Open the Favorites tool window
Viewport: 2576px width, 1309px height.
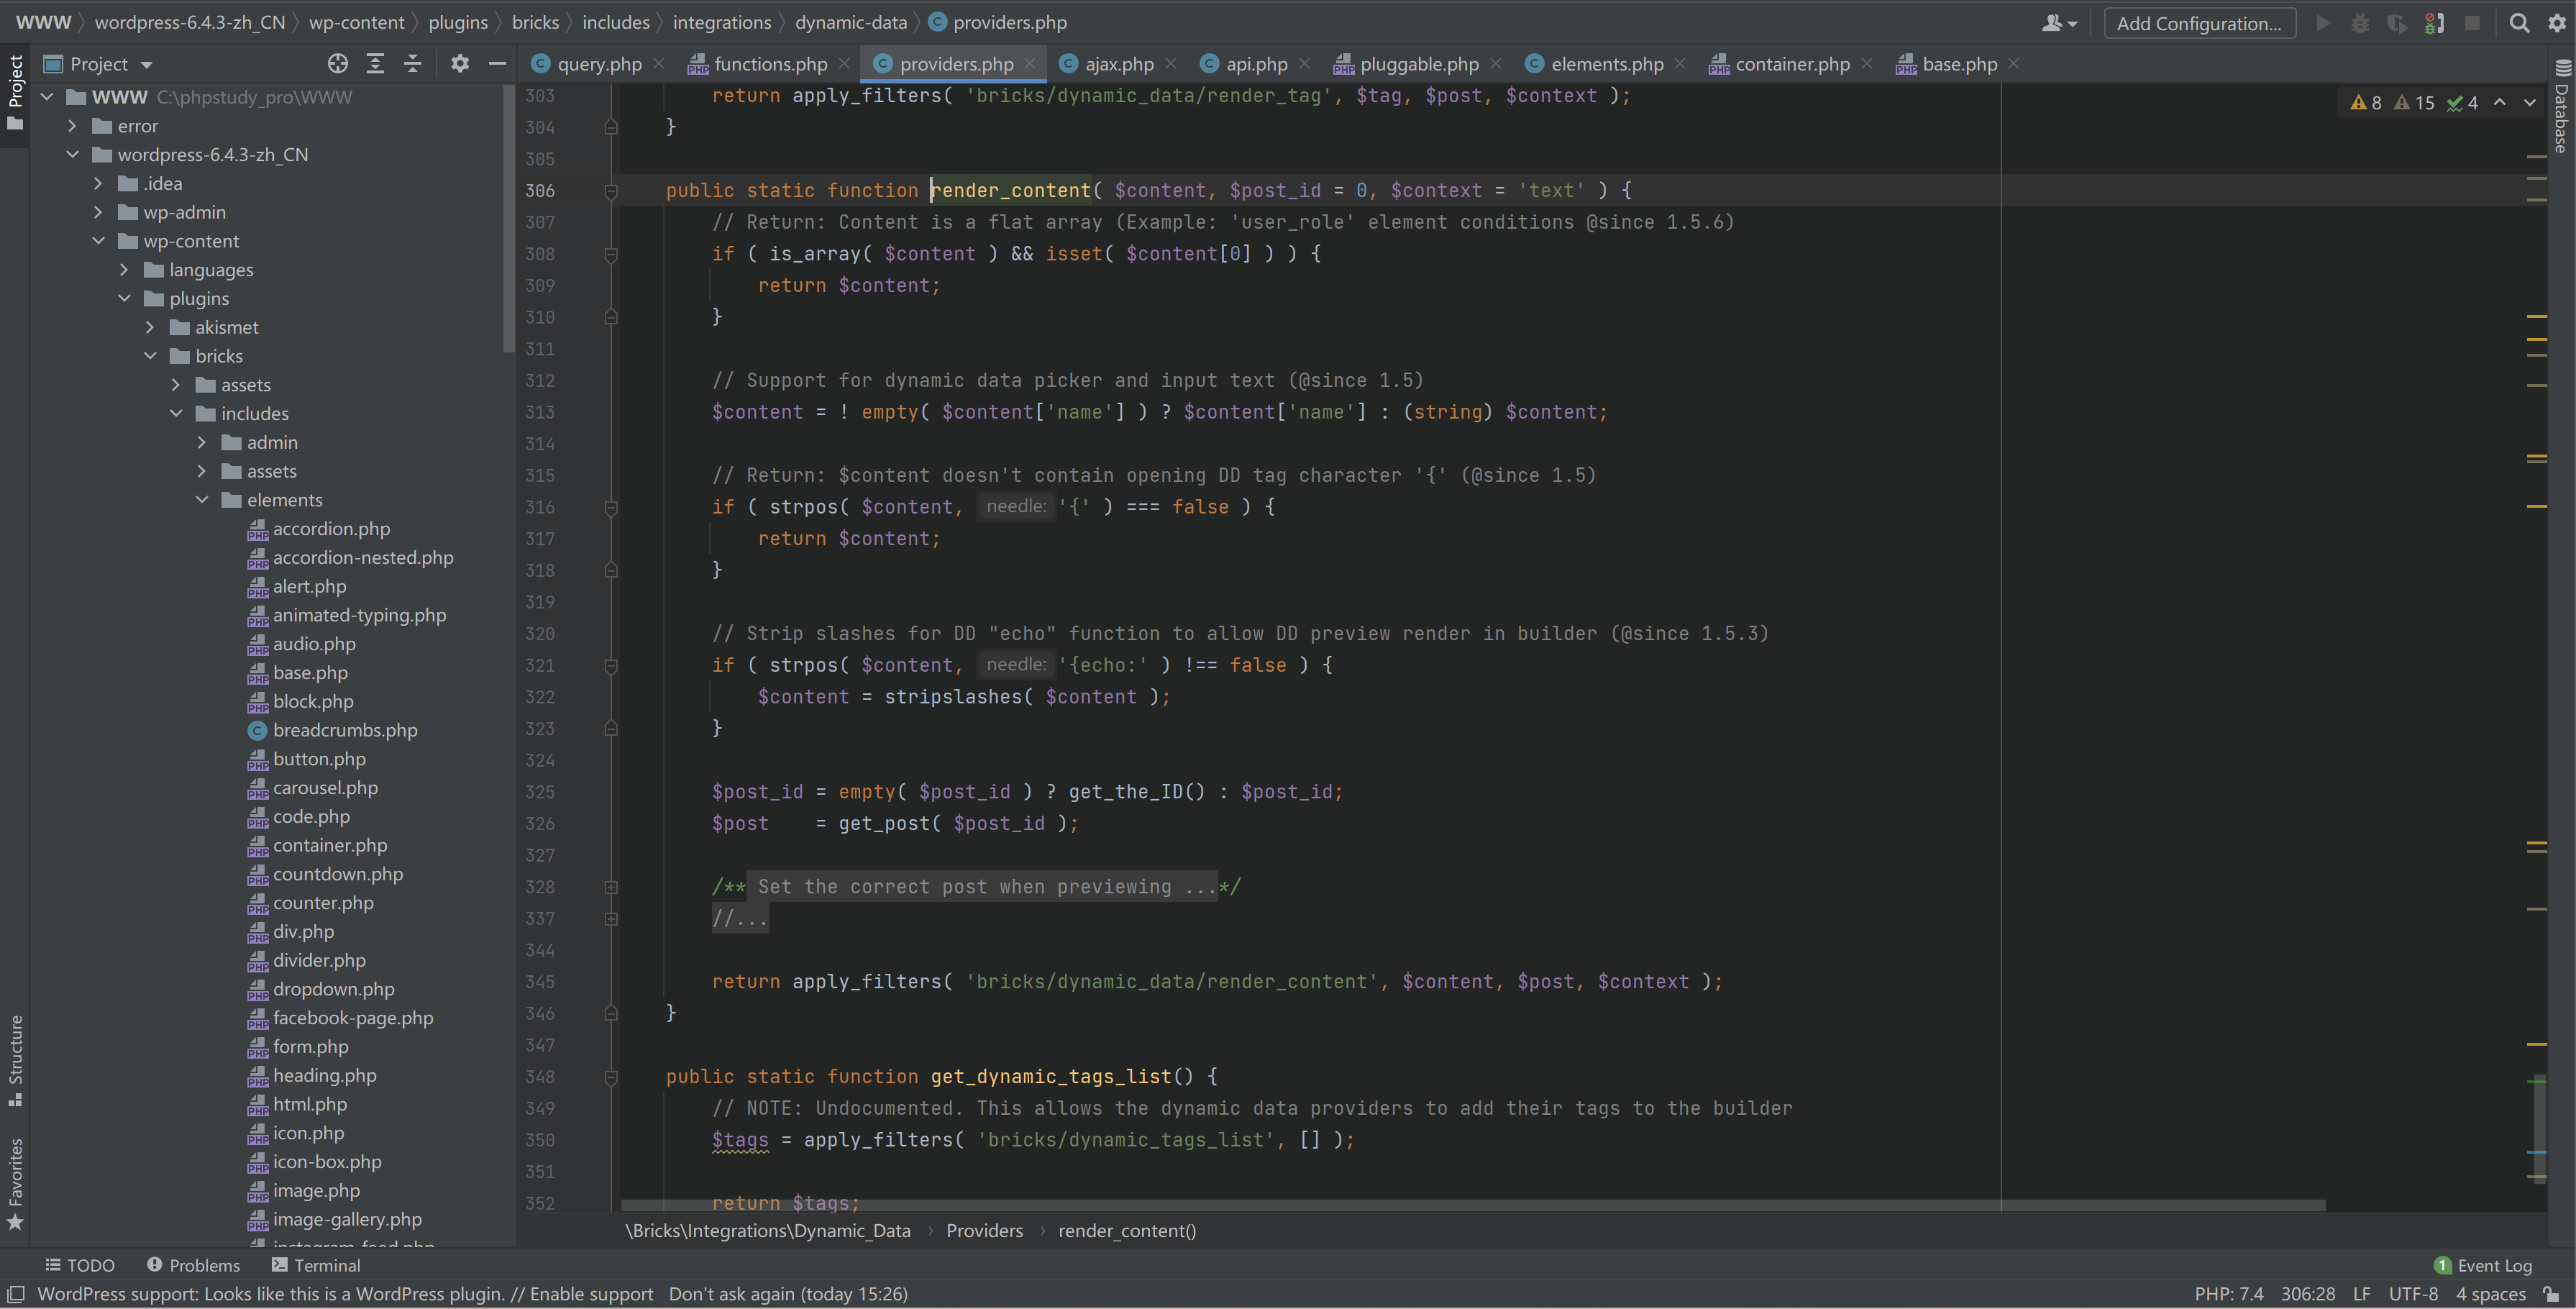point(15,1184)
